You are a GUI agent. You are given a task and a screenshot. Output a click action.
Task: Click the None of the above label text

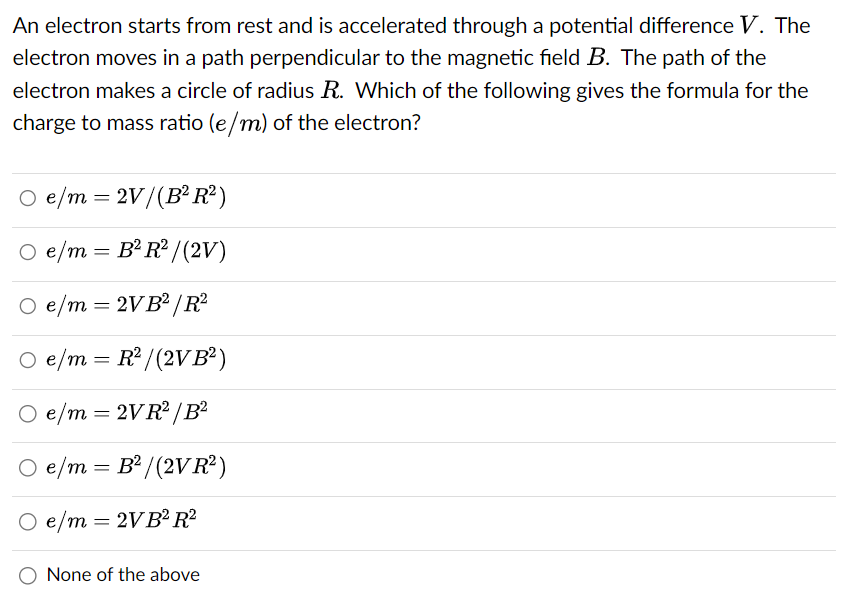click(x=123, y=574)
